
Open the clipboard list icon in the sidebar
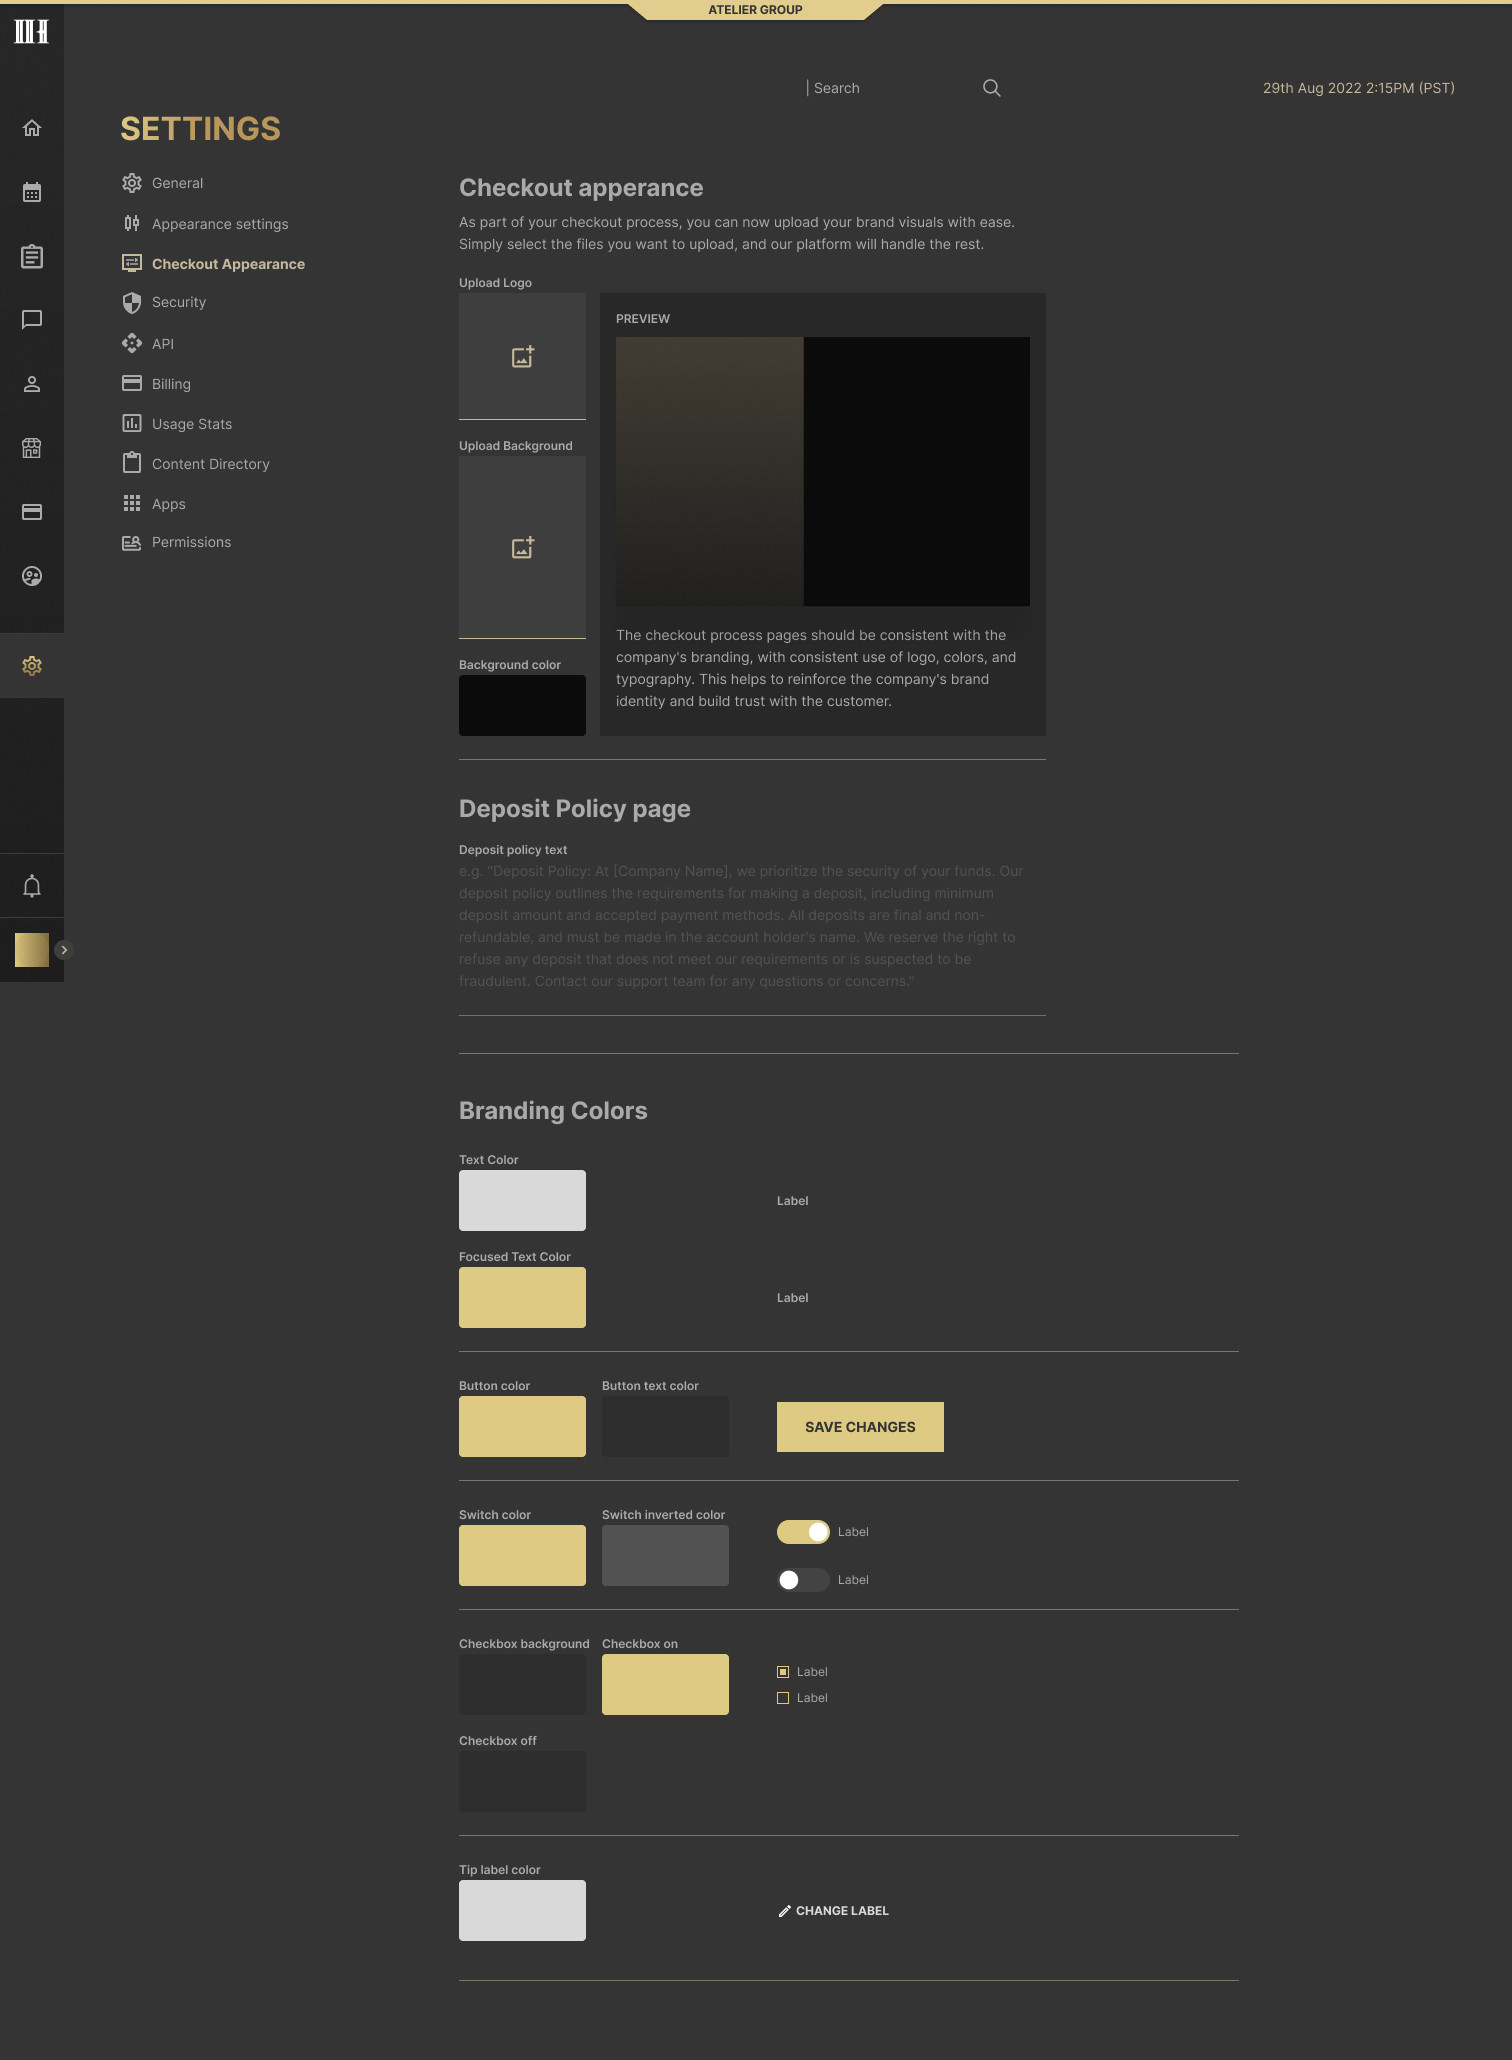[x=32, y=256]
